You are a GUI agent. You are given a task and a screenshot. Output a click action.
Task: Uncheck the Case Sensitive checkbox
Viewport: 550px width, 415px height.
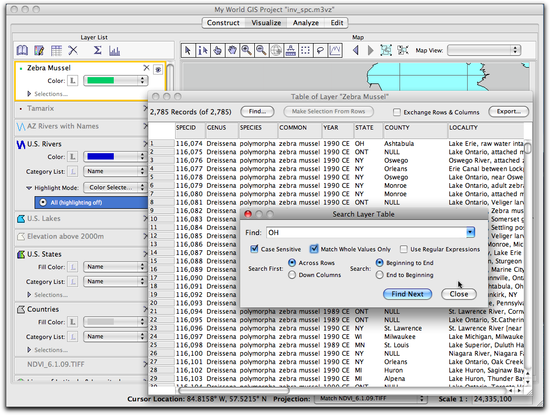click(x=254, y=249)
